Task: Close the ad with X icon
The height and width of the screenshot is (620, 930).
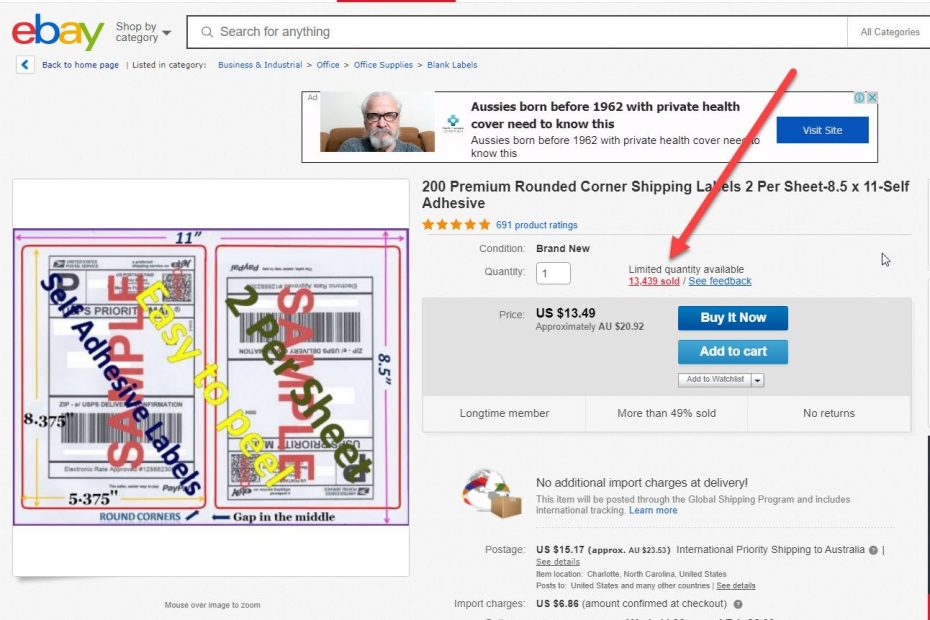Action: (x=872, y=98)
